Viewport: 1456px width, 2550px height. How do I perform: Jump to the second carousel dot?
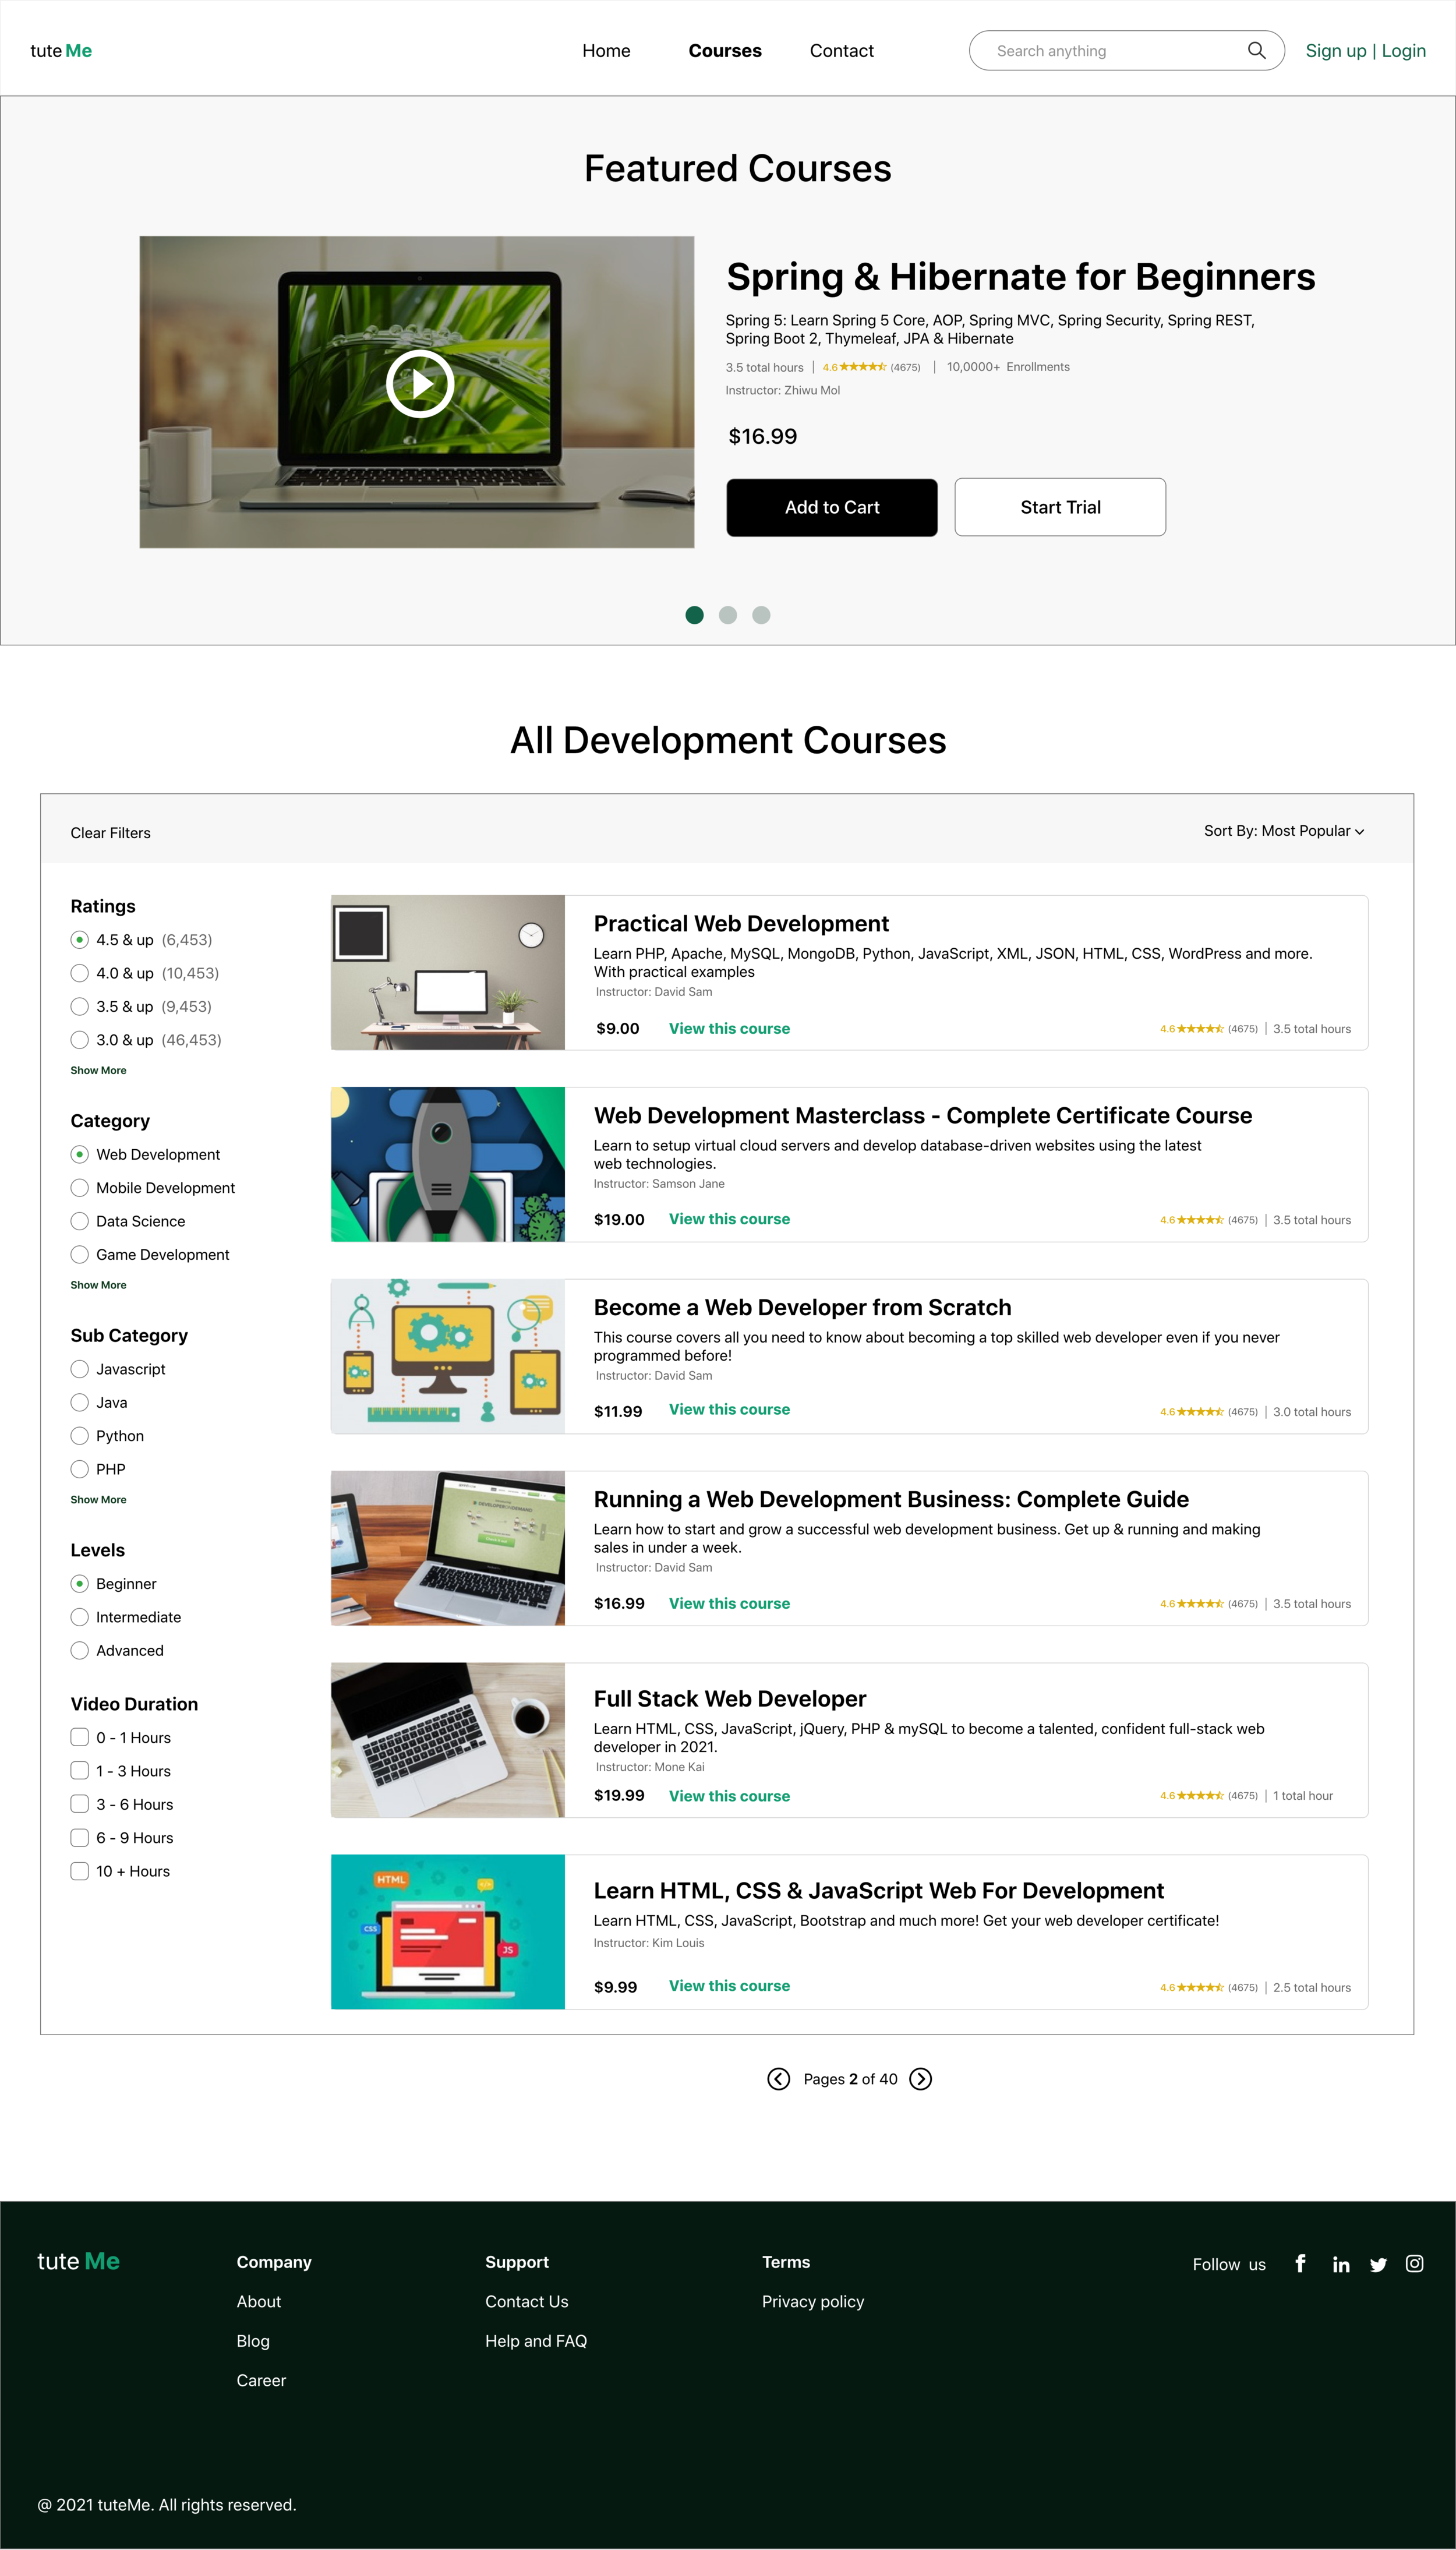pyautogui.click(x=728, y=615)
